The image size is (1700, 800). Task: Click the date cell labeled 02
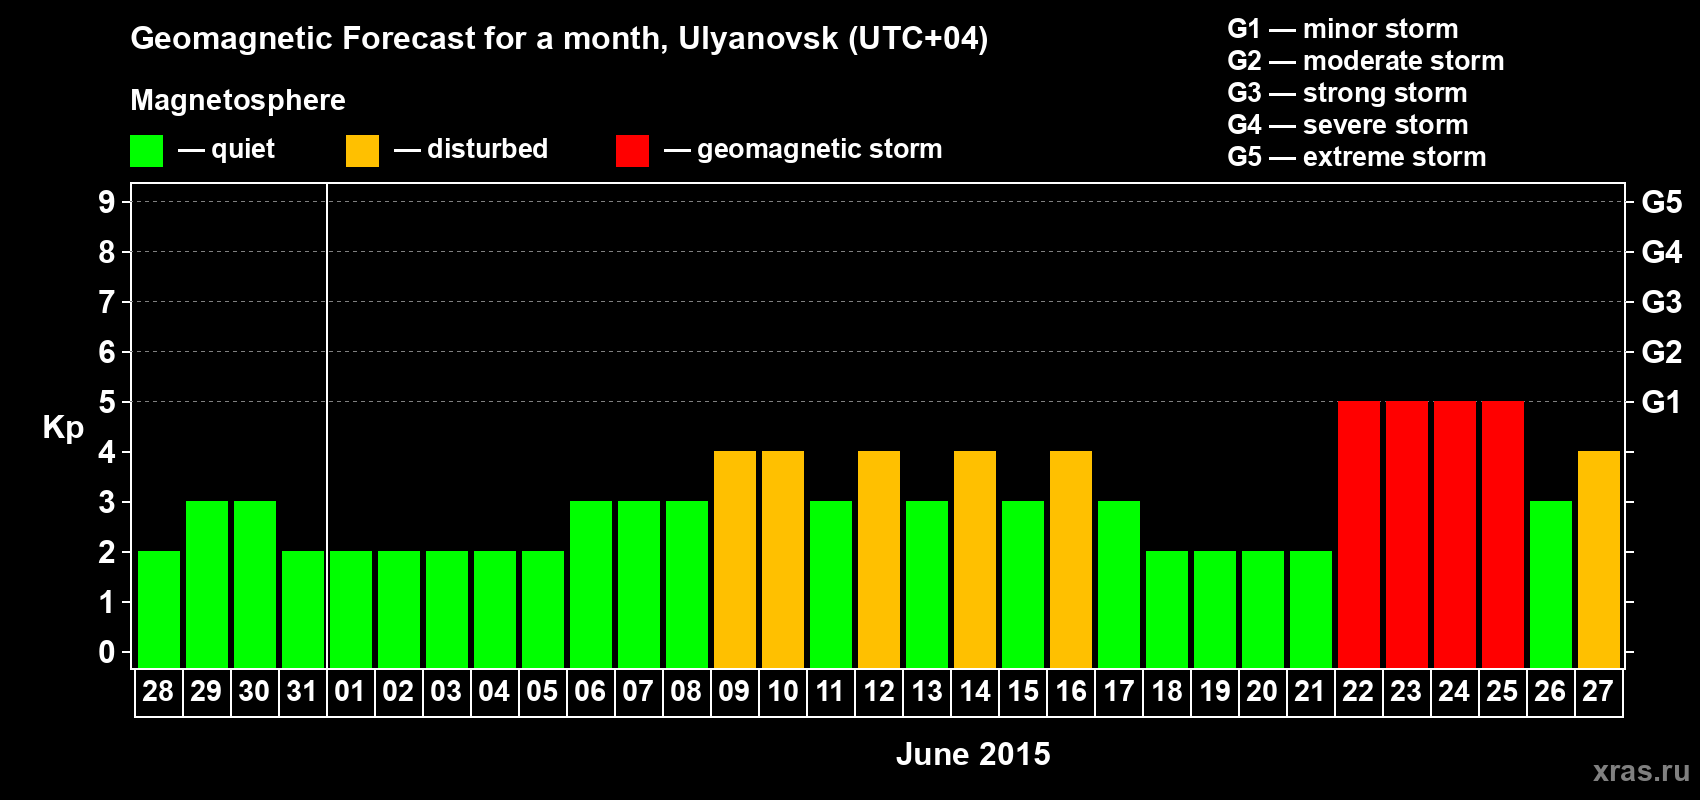[x=399, y=692]
